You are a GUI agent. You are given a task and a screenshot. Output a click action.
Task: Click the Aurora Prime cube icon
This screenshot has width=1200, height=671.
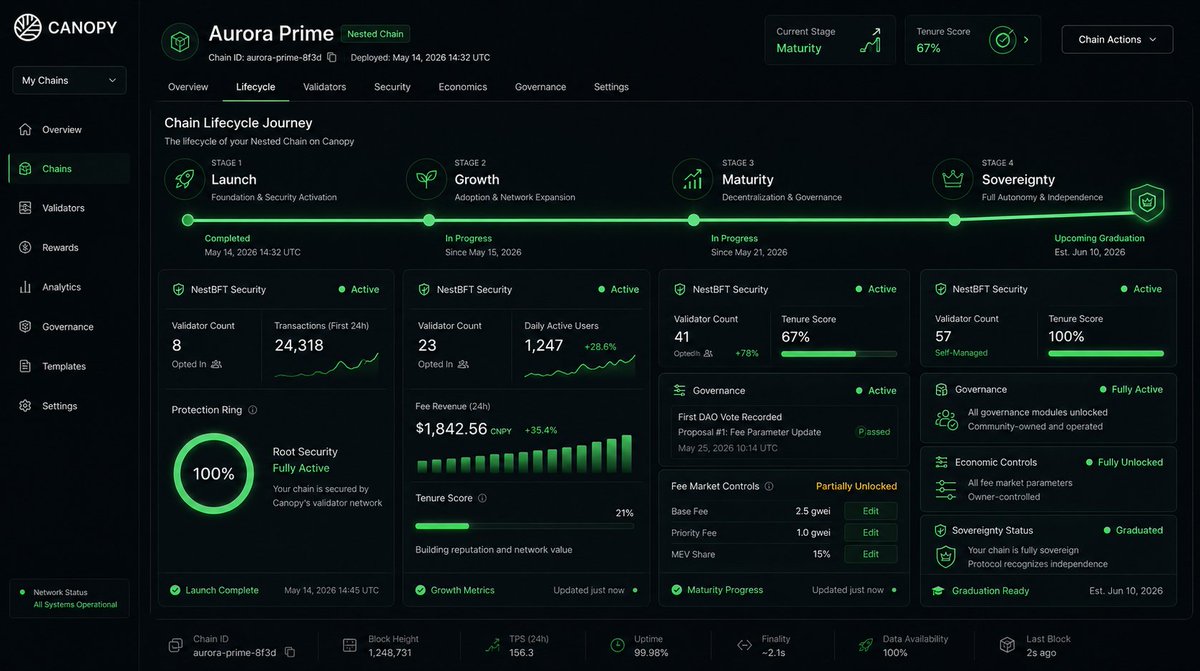pyautogui.click(x=180, y=41)
